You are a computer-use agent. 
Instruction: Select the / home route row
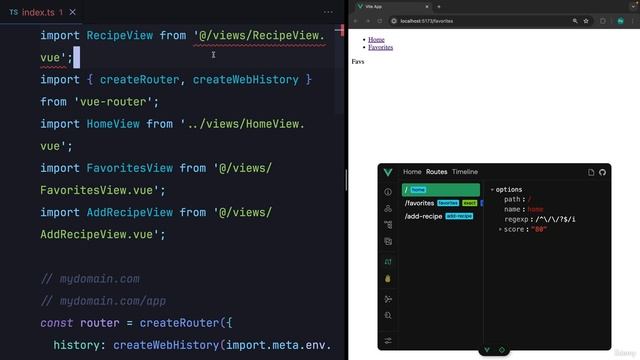[x=441, y=190]
